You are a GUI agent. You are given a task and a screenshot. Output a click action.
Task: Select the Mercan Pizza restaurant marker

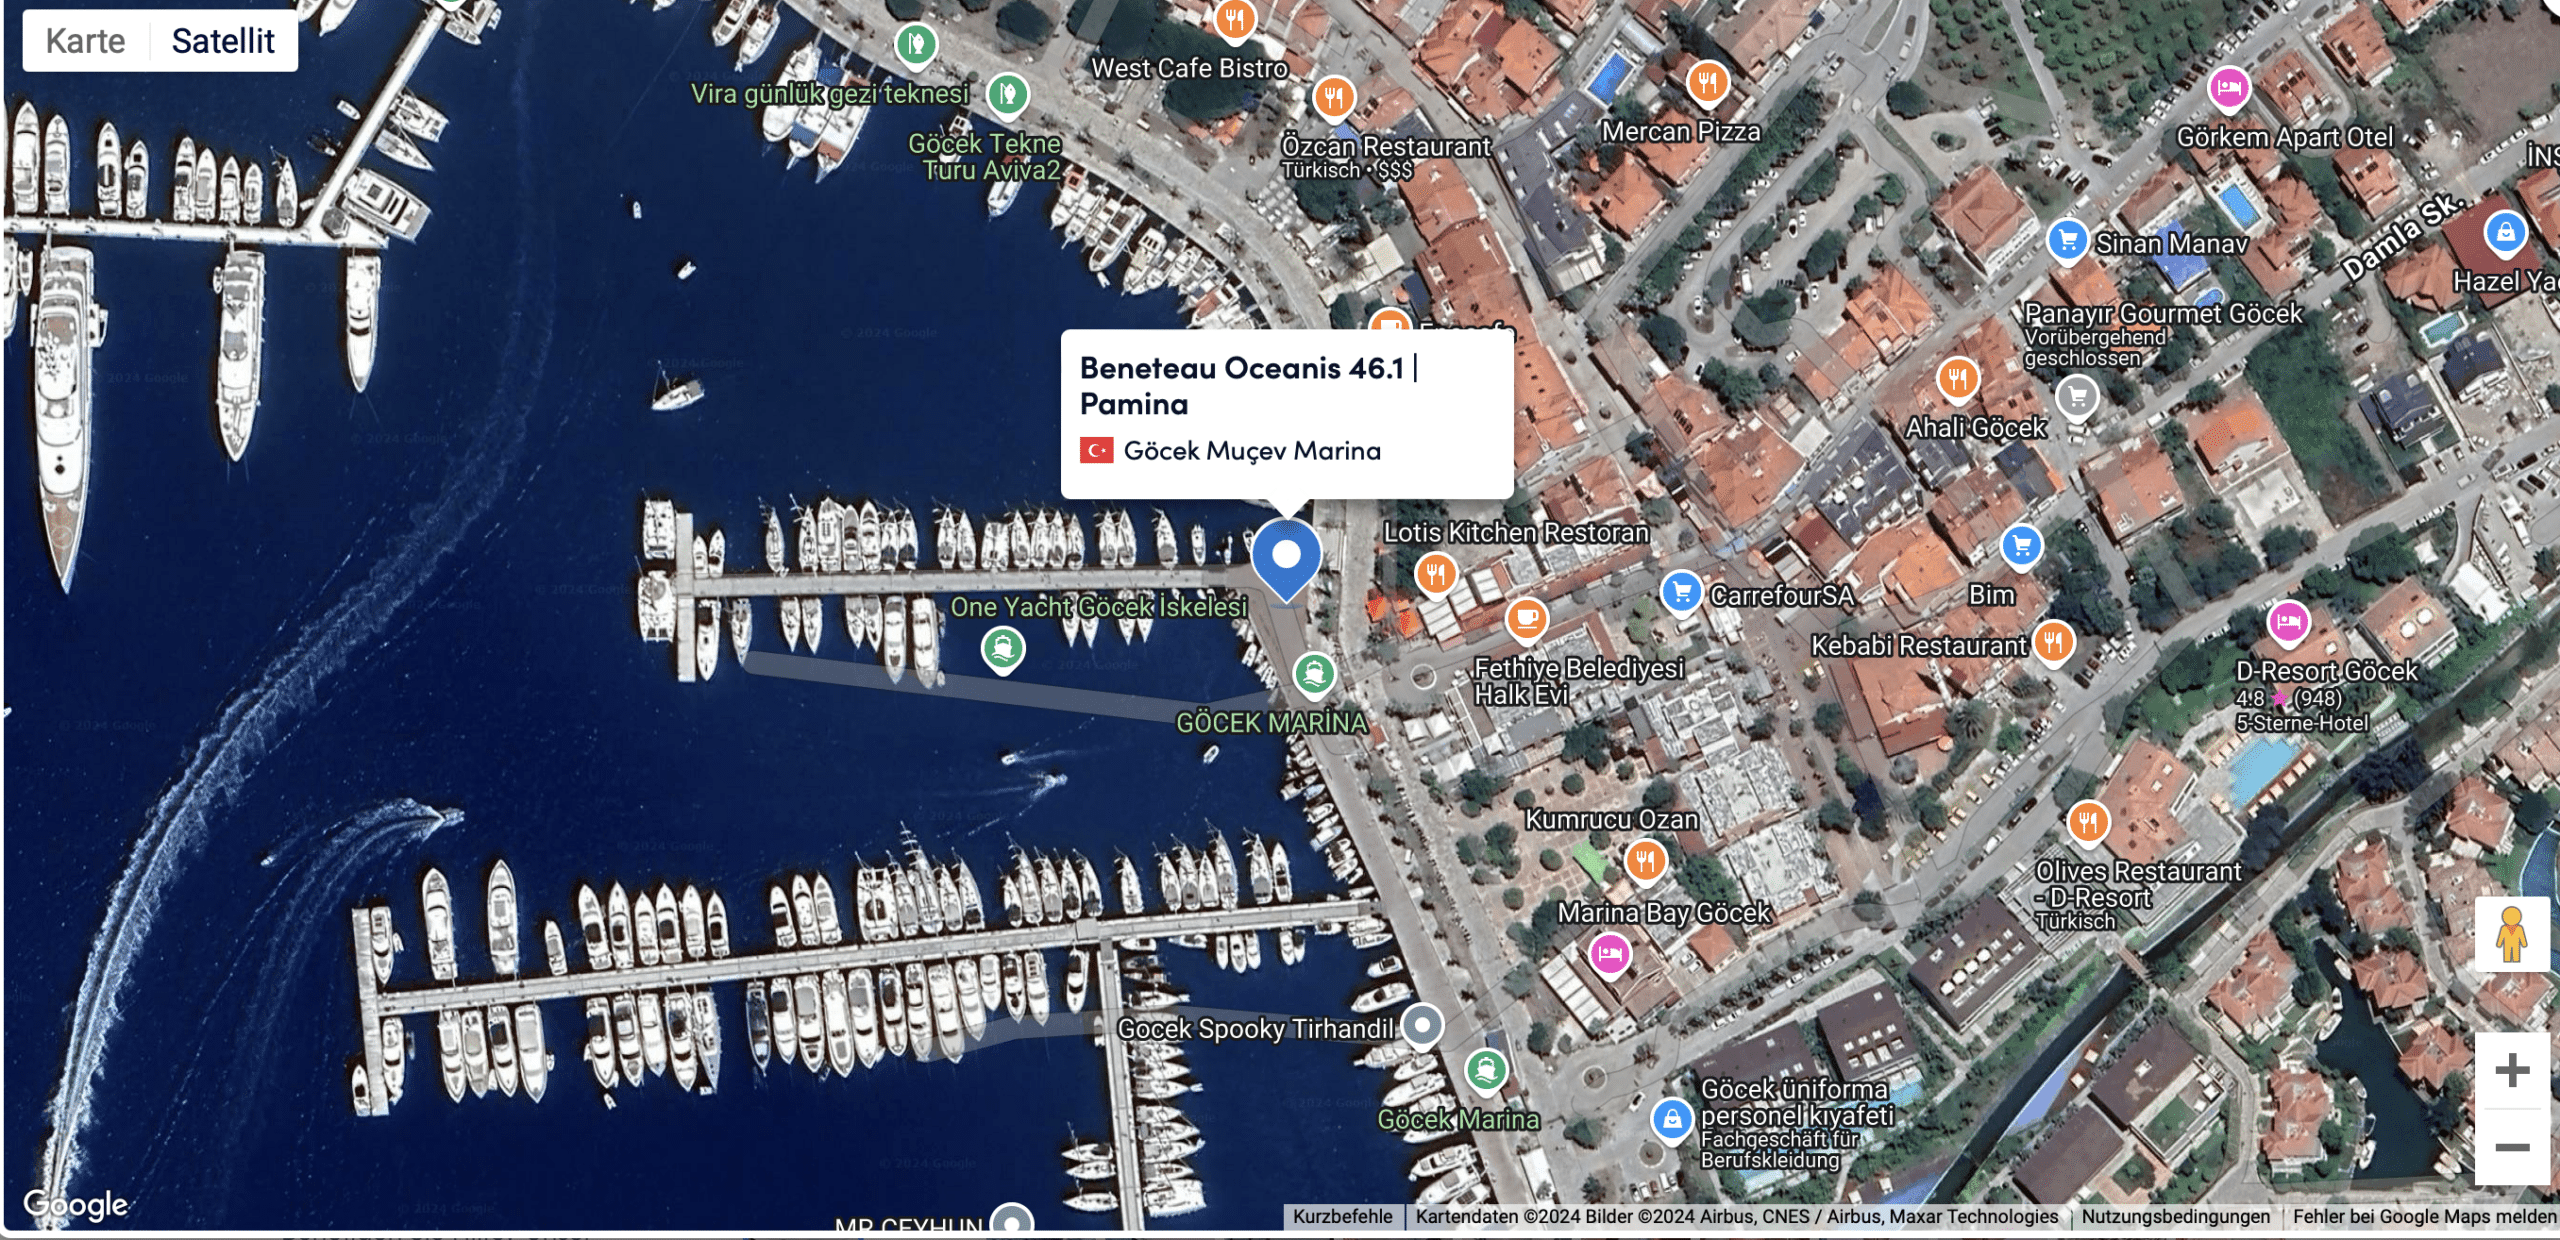point(1708,82)
